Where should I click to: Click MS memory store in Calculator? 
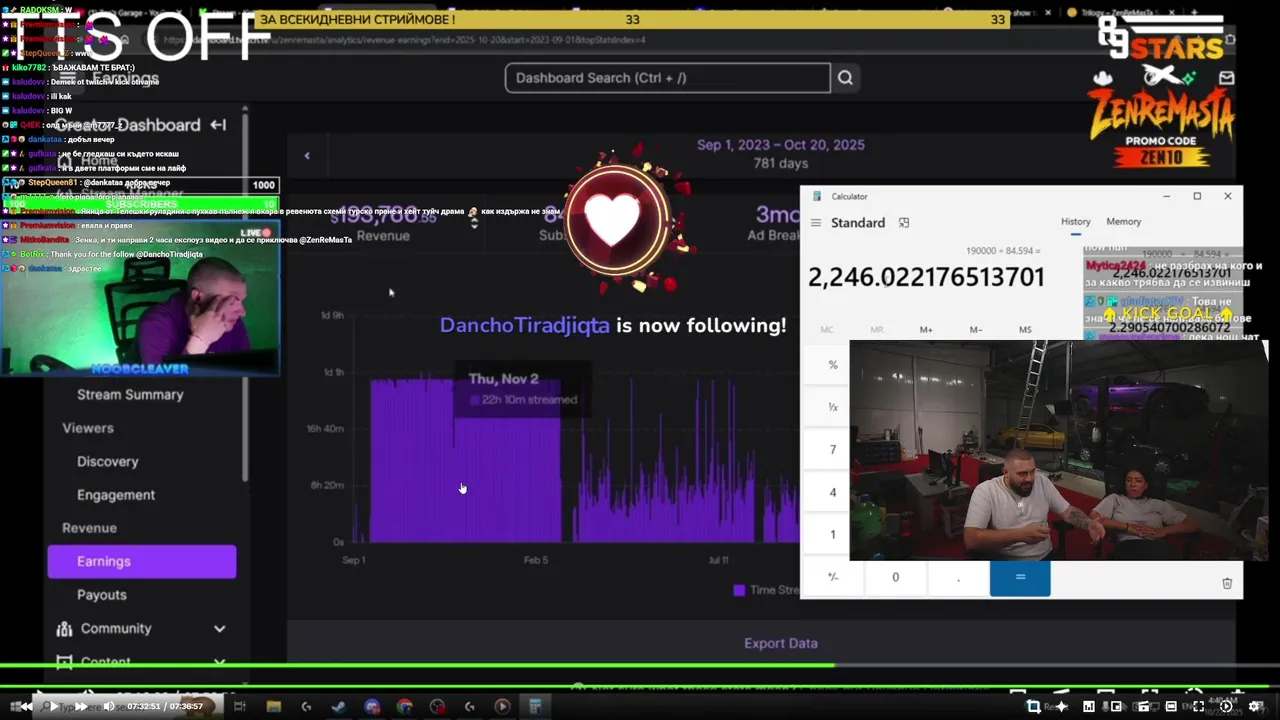(x=1025, y=329)
